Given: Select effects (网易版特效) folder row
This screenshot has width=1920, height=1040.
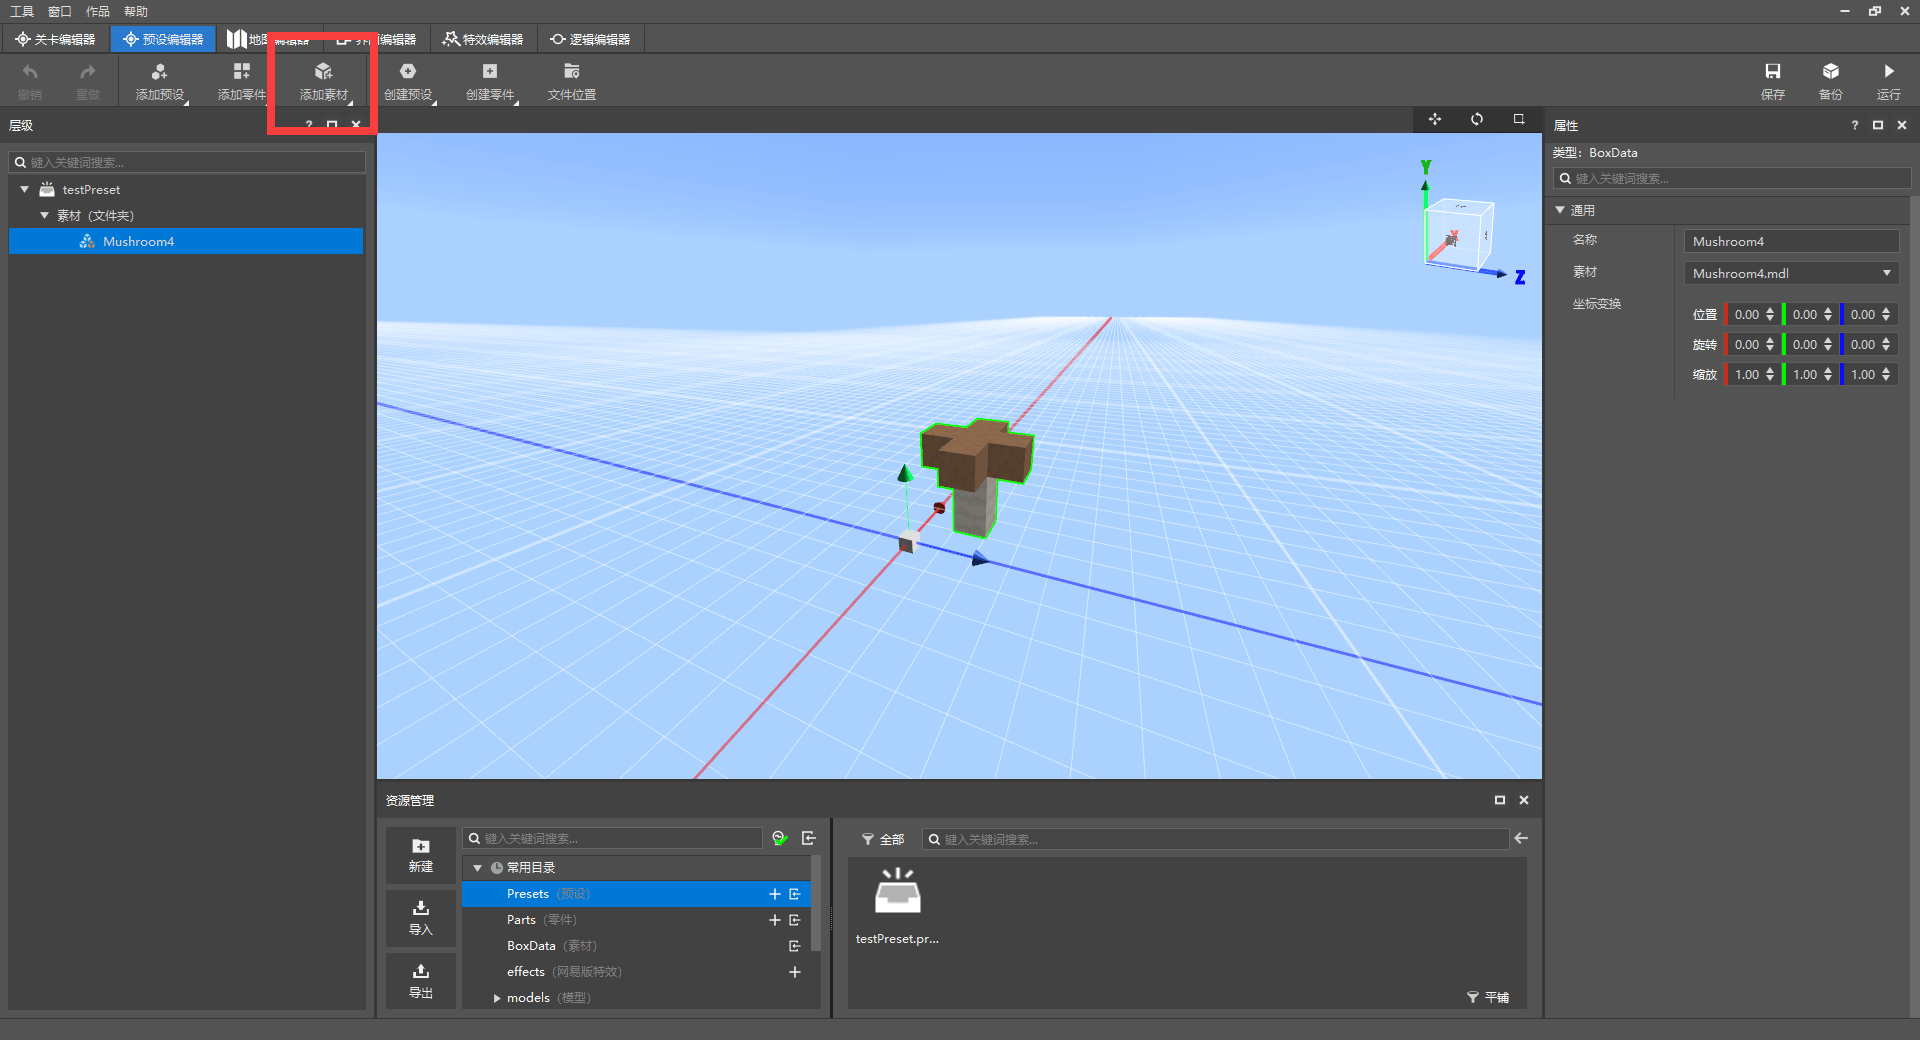Looking at the screenshot, I should click(x=636, y=972).
